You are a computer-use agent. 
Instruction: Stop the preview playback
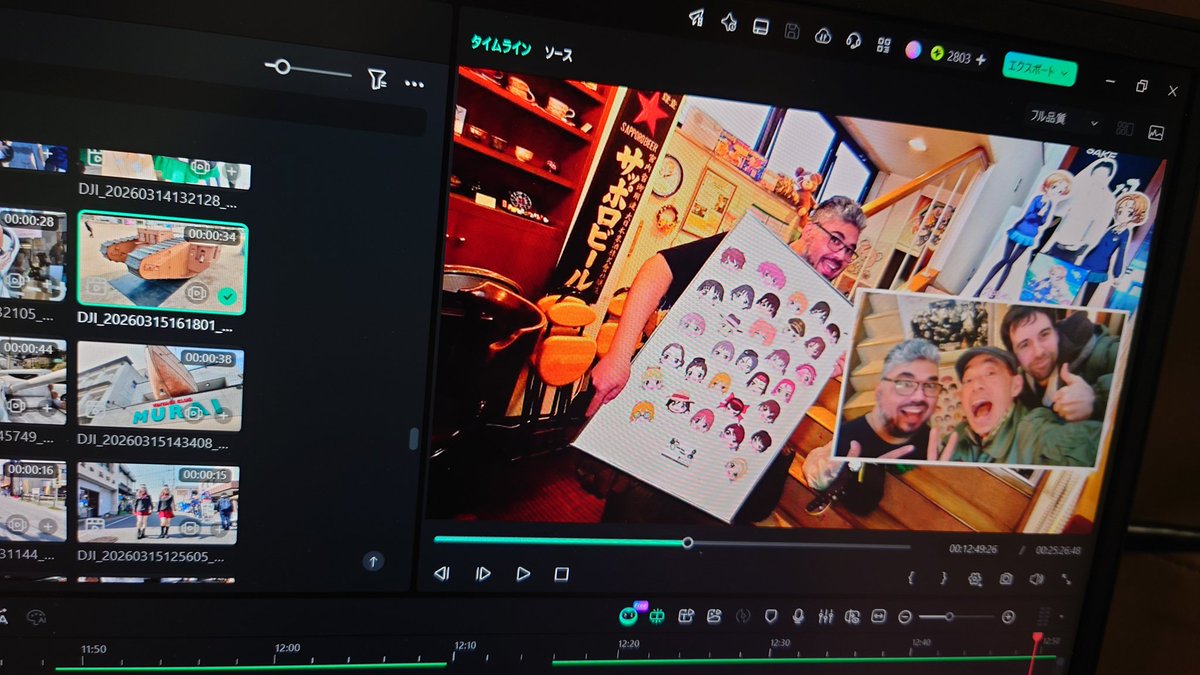pos(562,574)
